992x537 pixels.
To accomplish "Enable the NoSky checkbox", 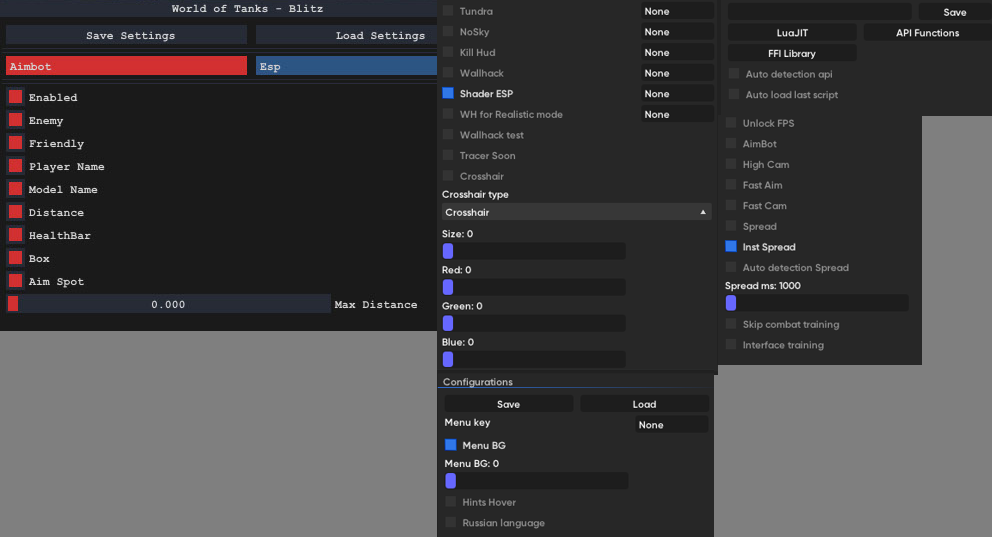I will 448,31.
